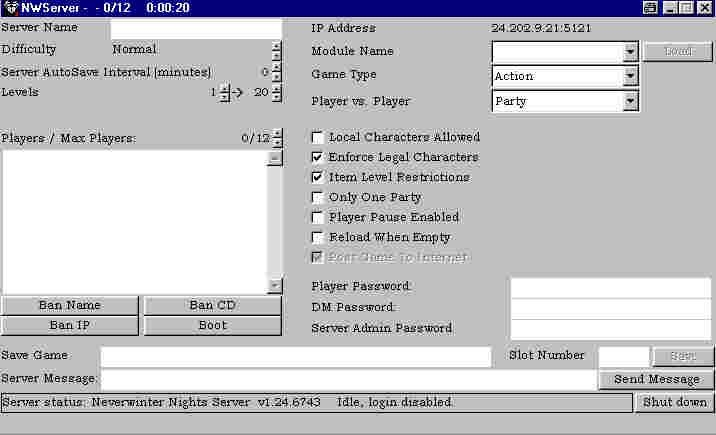
Task: Enable Local Characters Allowed checkbox
Action: (318, 137)
